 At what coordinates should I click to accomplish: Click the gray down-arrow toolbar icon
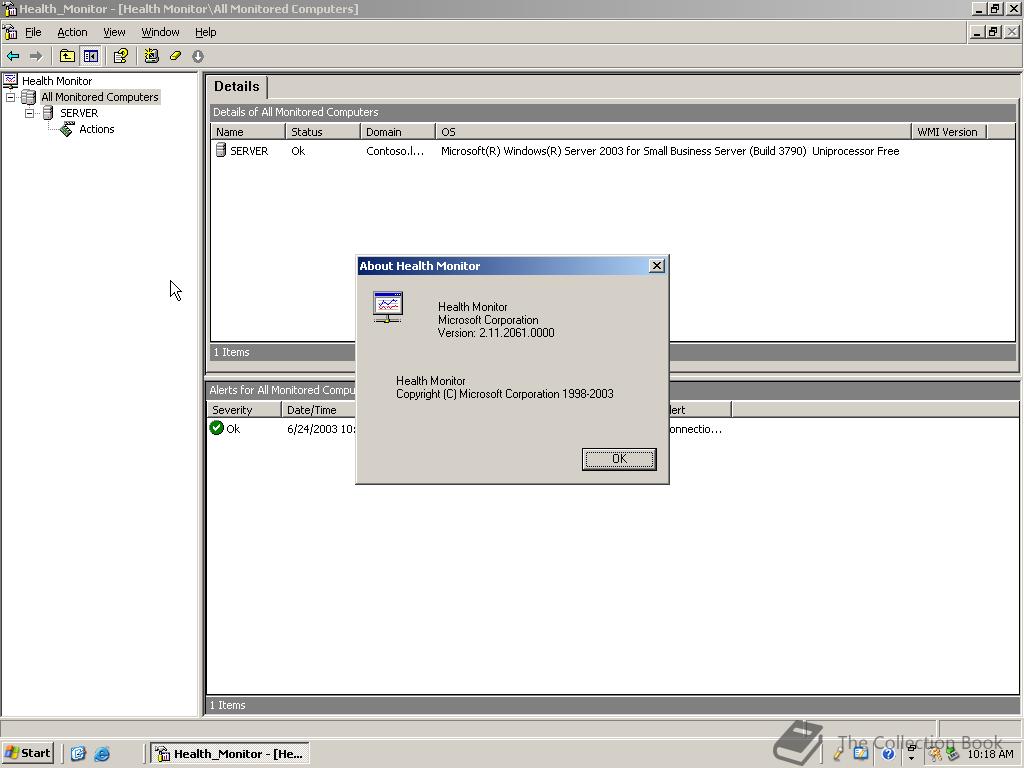point(198,56)
